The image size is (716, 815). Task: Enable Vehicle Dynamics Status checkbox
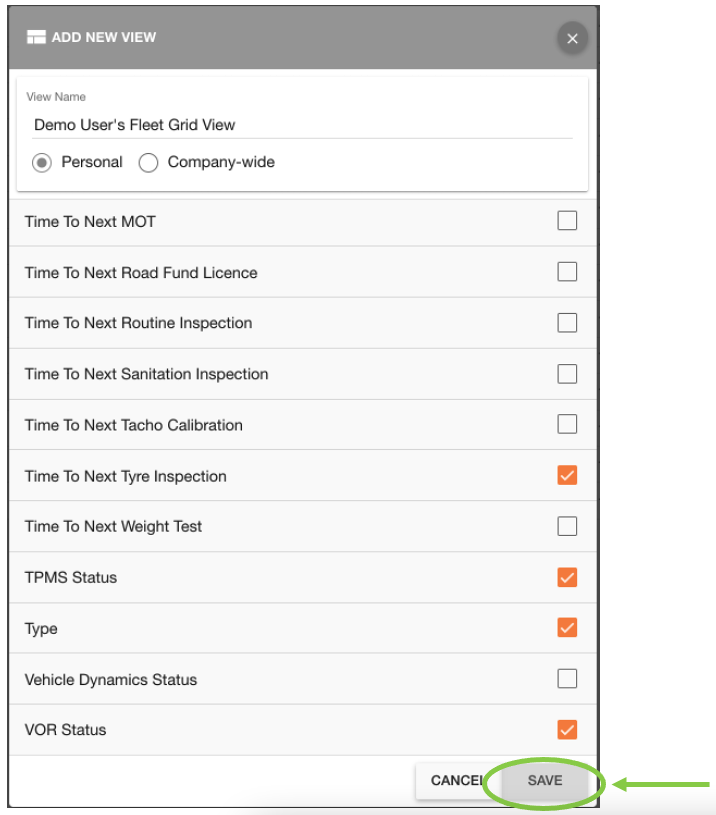click(567, 679)
